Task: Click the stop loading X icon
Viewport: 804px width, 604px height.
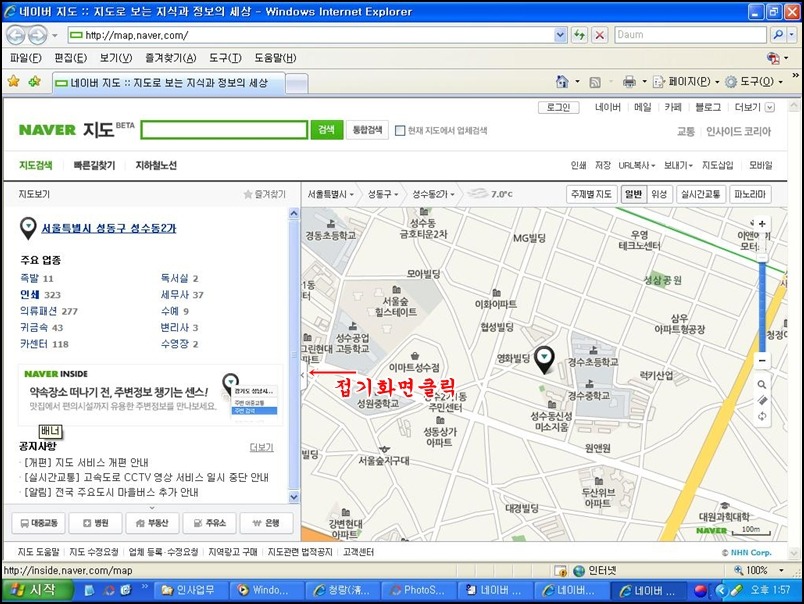Action: pyautogui.click(x=599, y=35)
